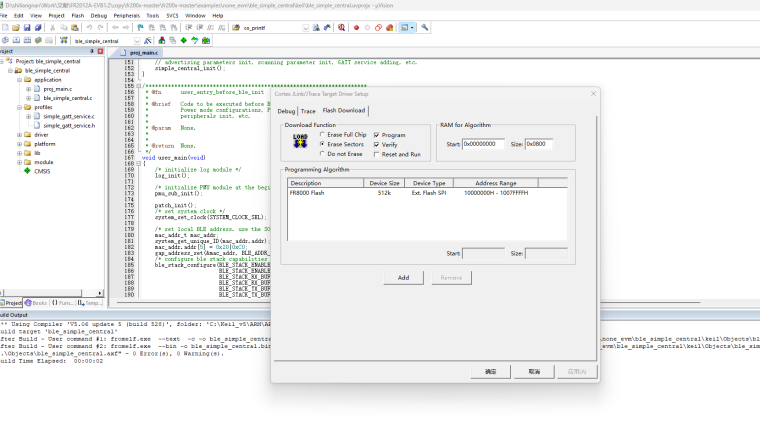
Task: Create a new file from toolbar
Action: pos(5,28)
